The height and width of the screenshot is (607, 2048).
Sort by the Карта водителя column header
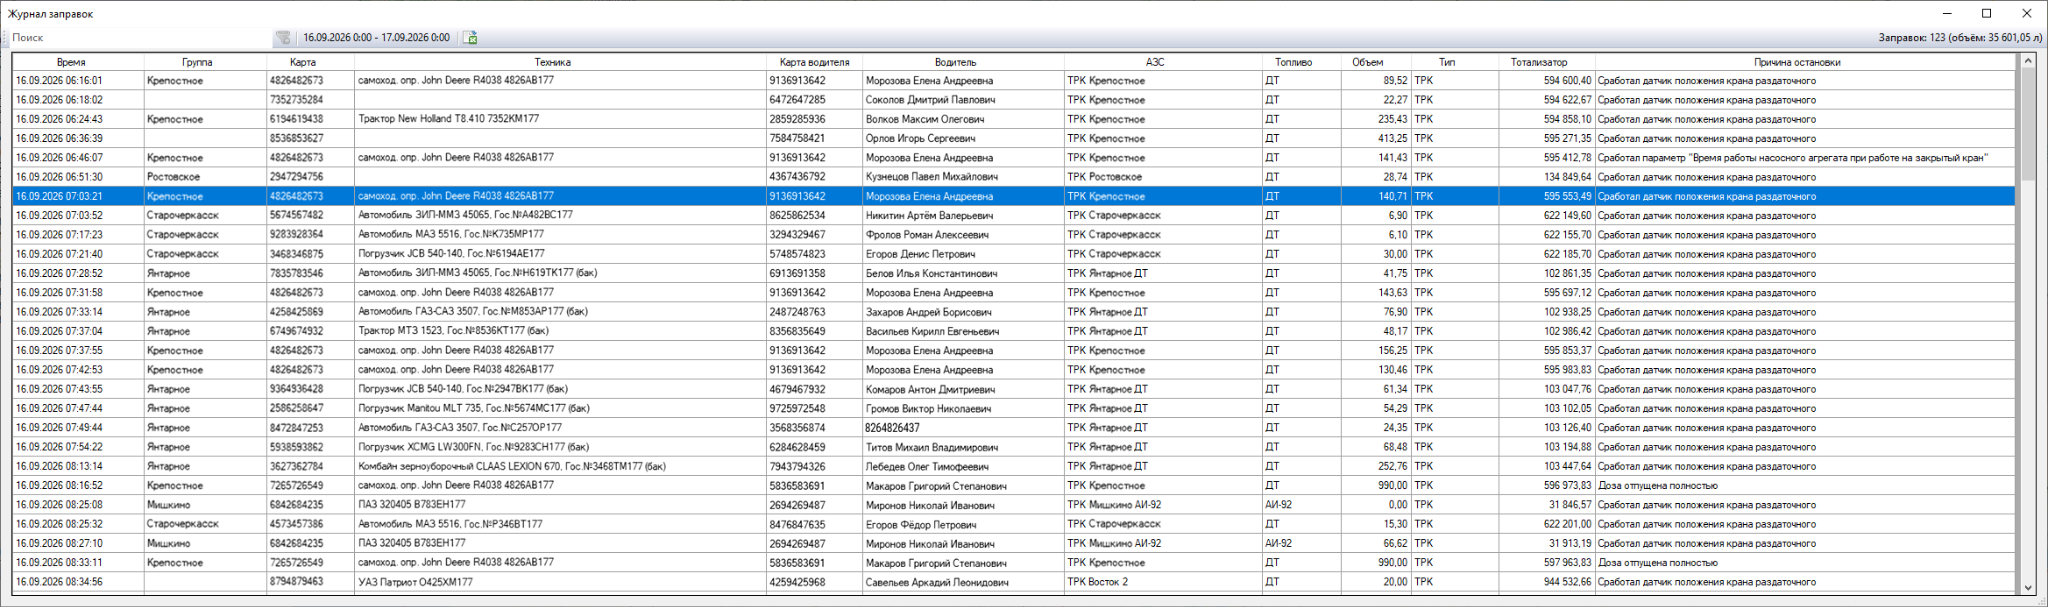[814, 62]
